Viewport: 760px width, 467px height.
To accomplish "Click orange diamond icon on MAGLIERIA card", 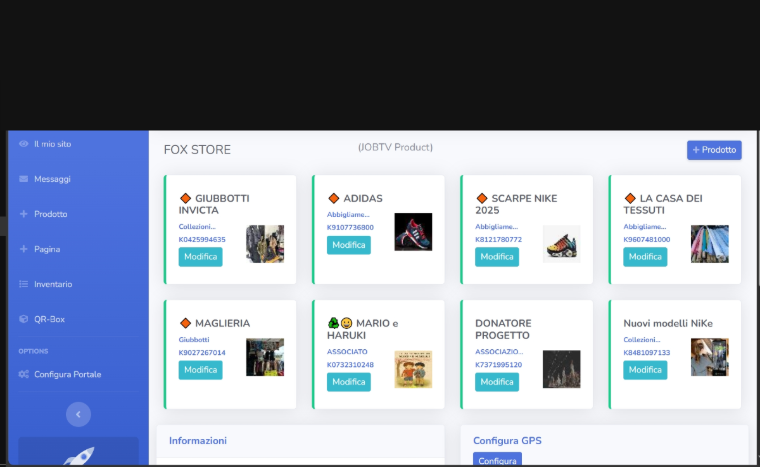I will point(185,323).
